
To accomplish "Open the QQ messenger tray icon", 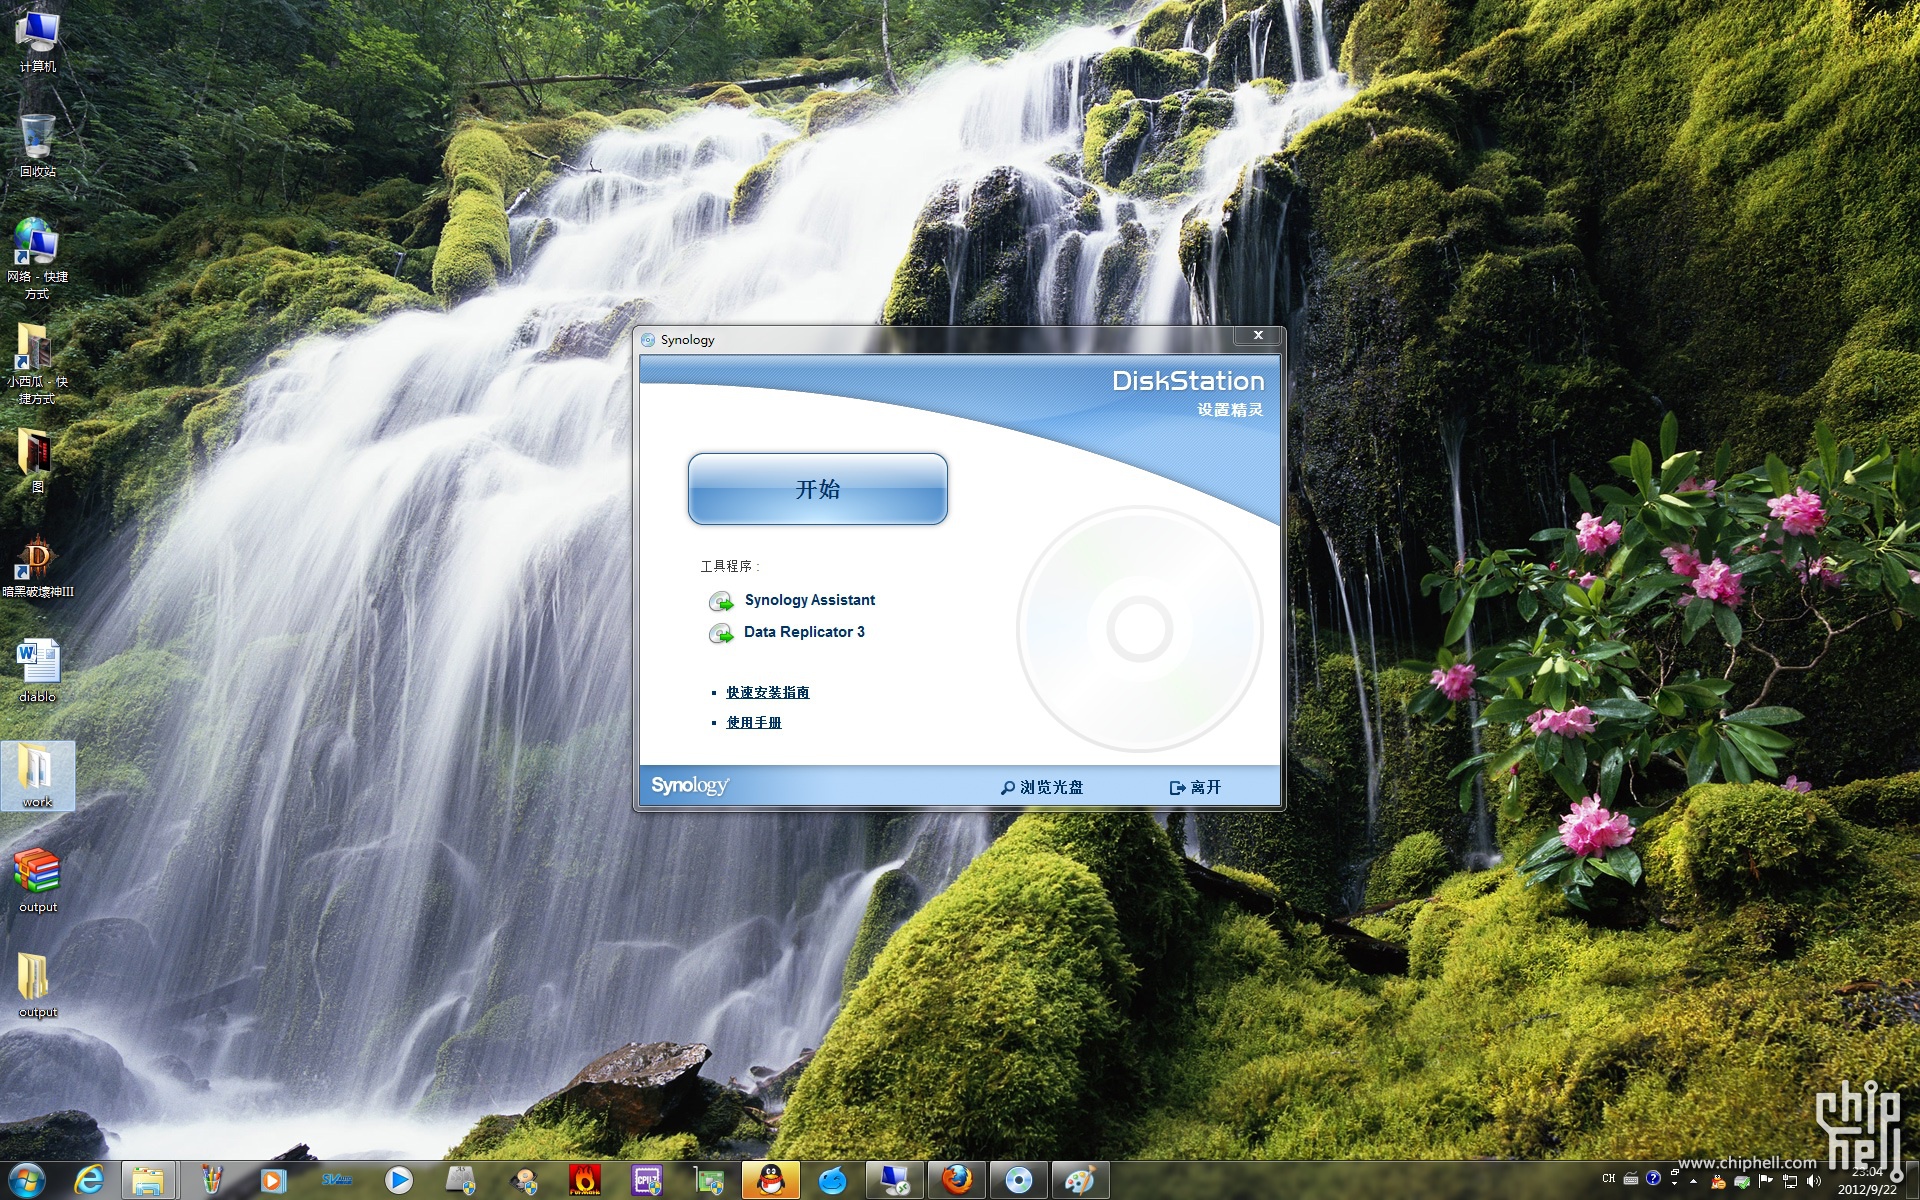I will click(x=1718, y=1181).
